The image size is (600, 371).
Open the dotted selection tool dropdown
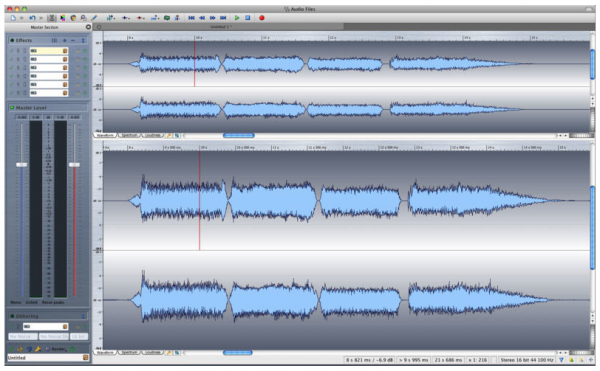tap(155, 18)
